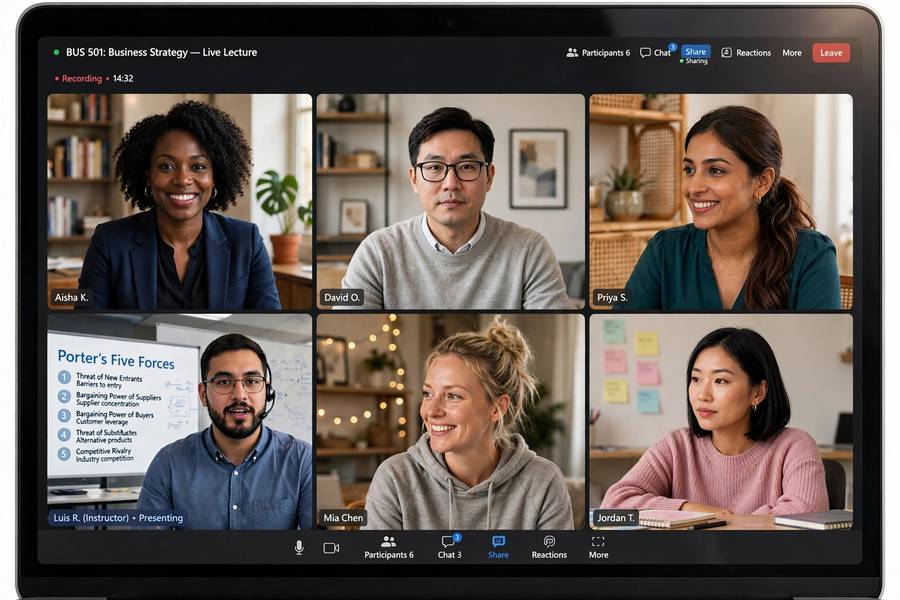Screen dimensions: 900x600
Task: Open the More menu in top bar
Action: [792, 53]
